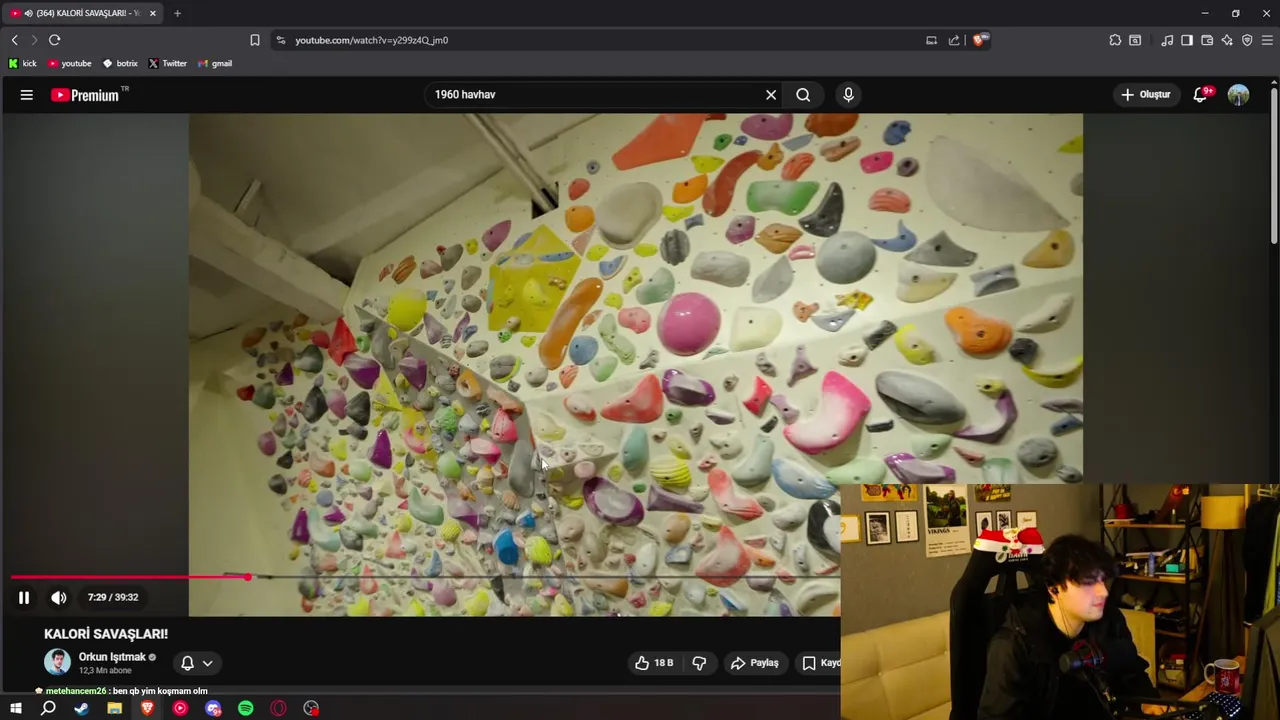Share the page with the share icon

[x=954, y=40]
